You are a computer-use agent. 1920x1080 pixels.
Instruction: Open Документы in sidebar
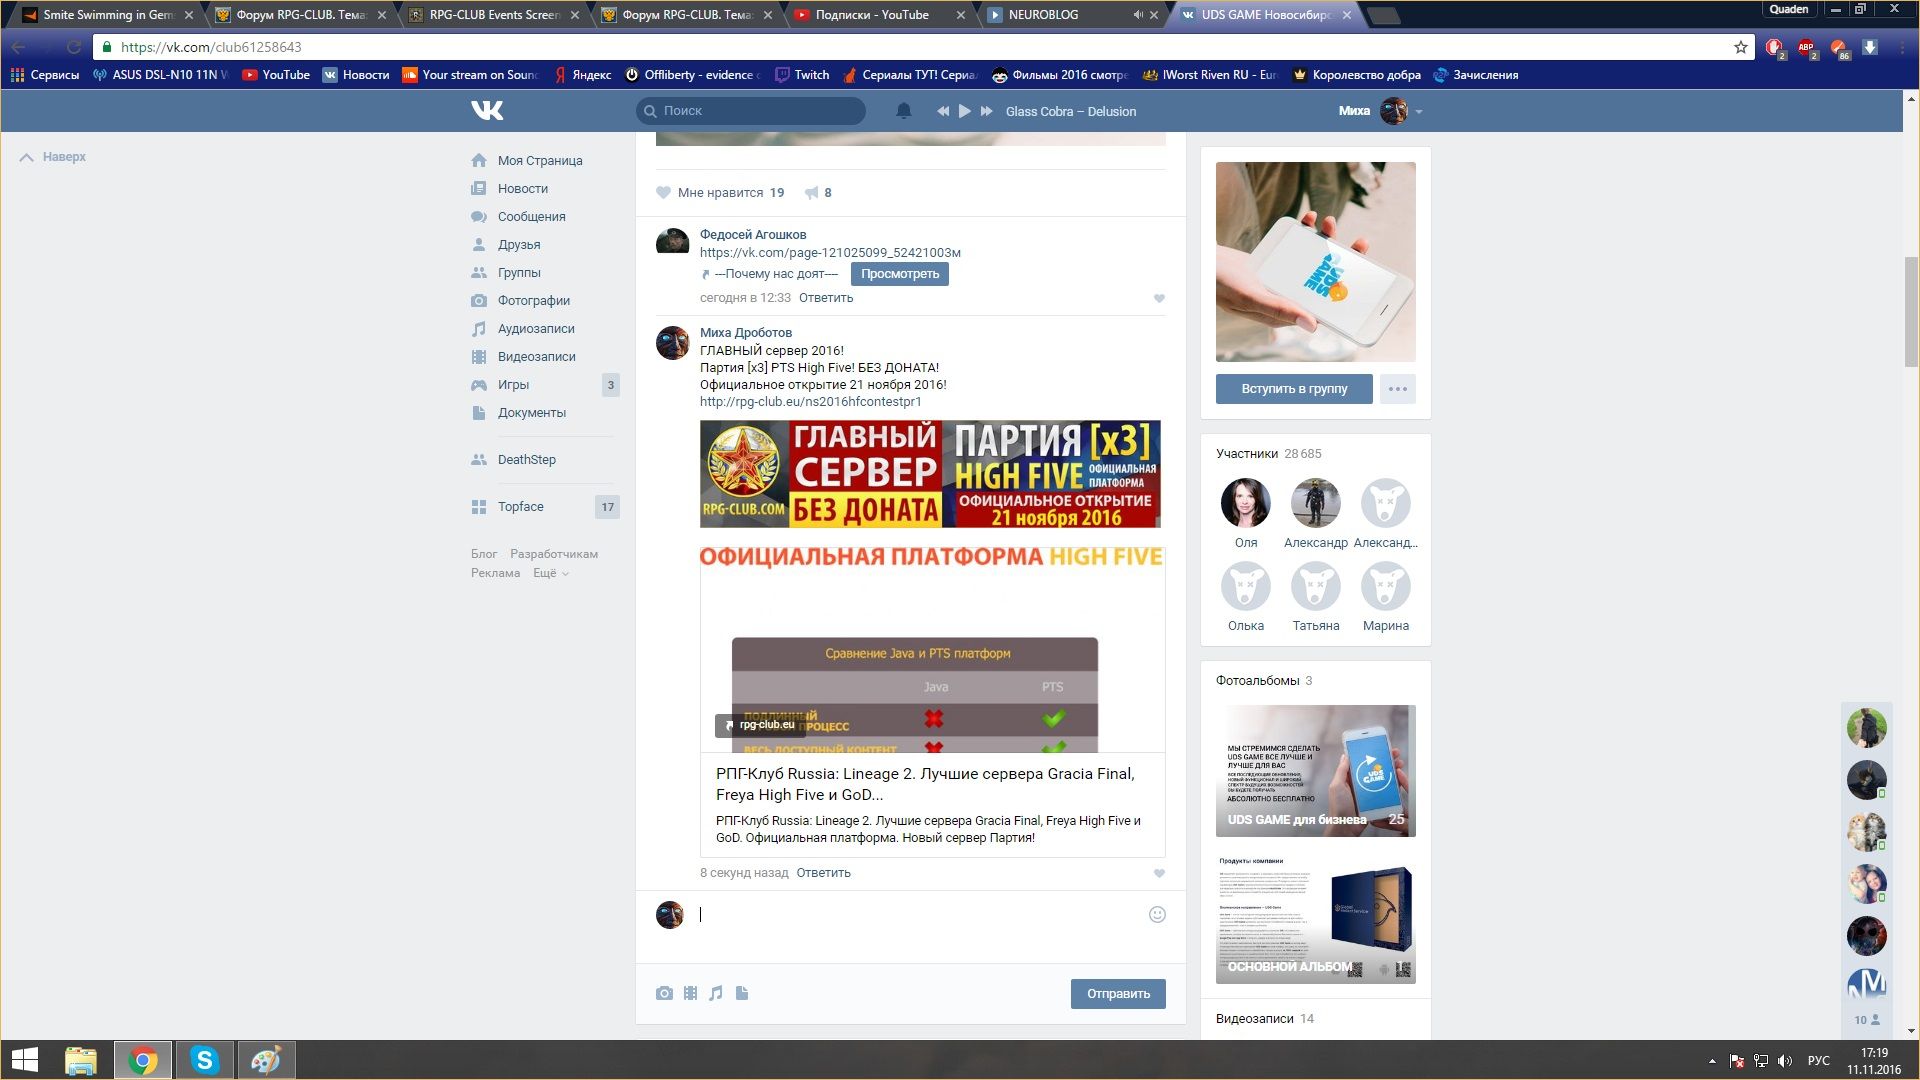(531, 412)
